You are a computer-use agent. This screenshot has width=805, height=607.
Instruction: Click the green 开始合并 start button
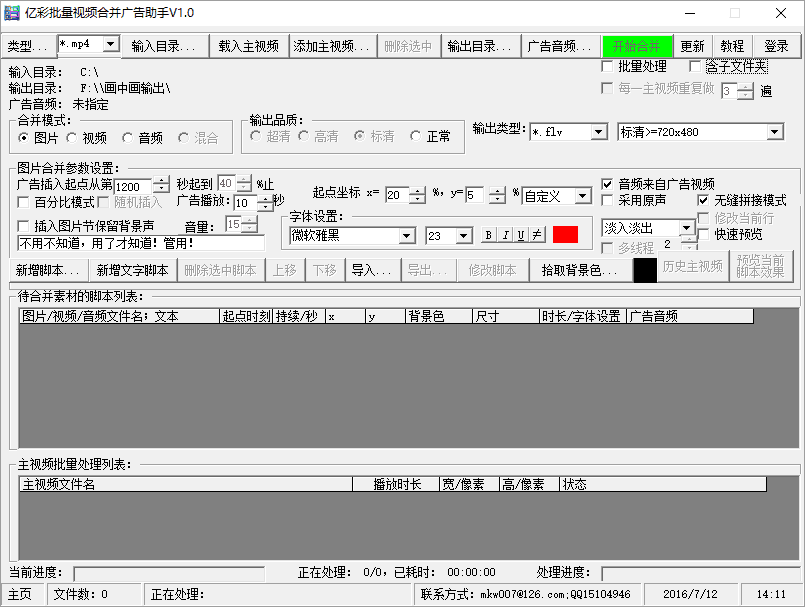coord(637,46)
